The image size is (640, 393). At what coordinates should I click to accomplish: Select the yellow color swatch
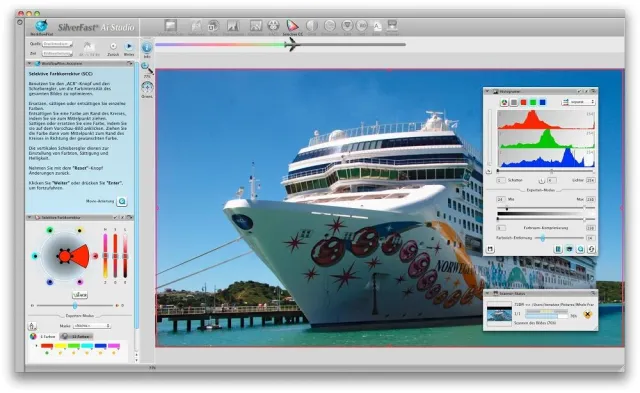click(60, 346)
